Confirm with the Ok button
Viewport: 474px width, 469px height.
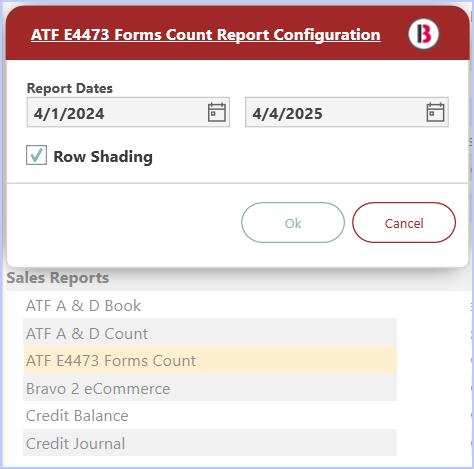pos(293,223)
